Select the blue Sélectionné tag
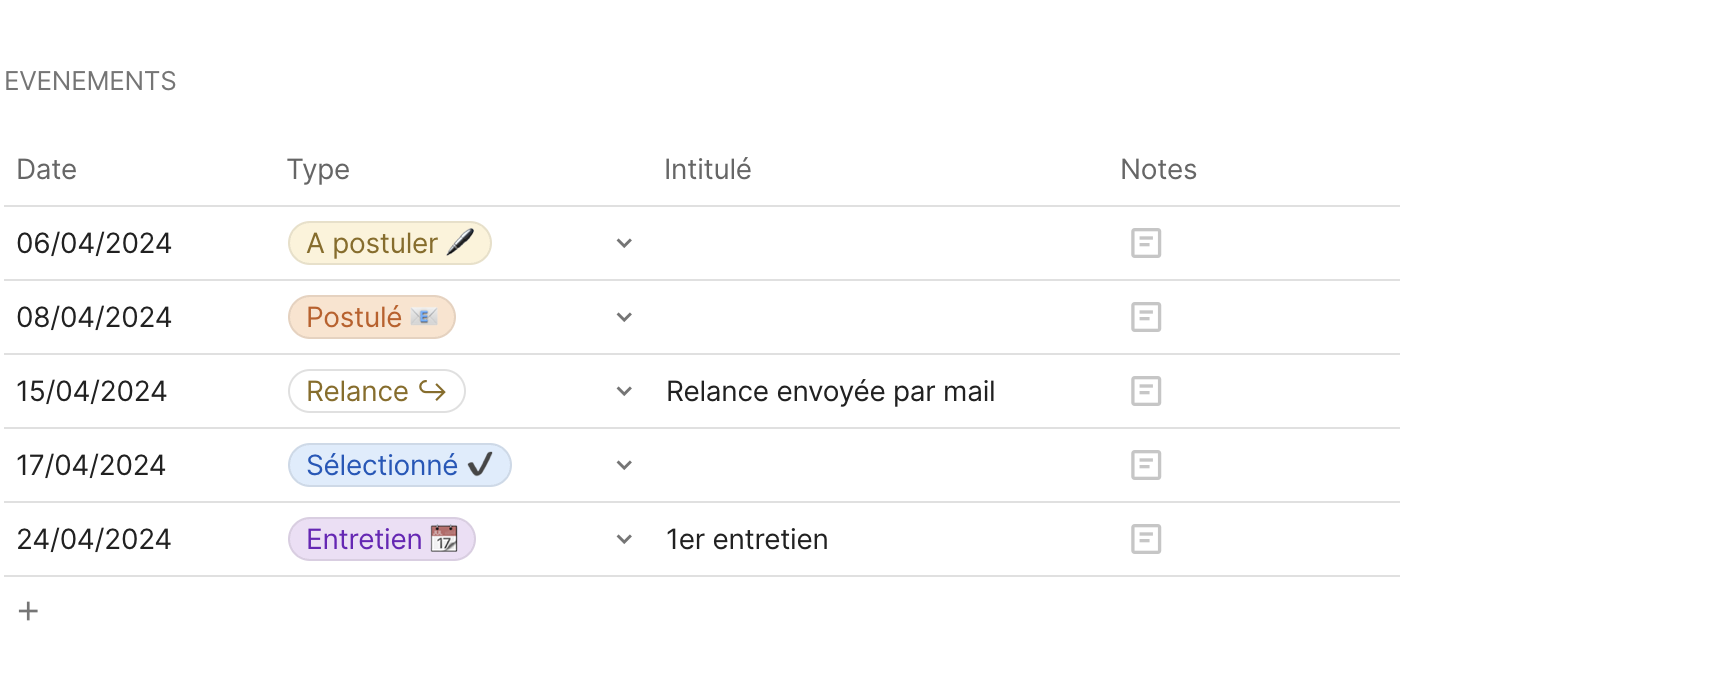This screenshot has height=676, width=1714. [399, 465]
